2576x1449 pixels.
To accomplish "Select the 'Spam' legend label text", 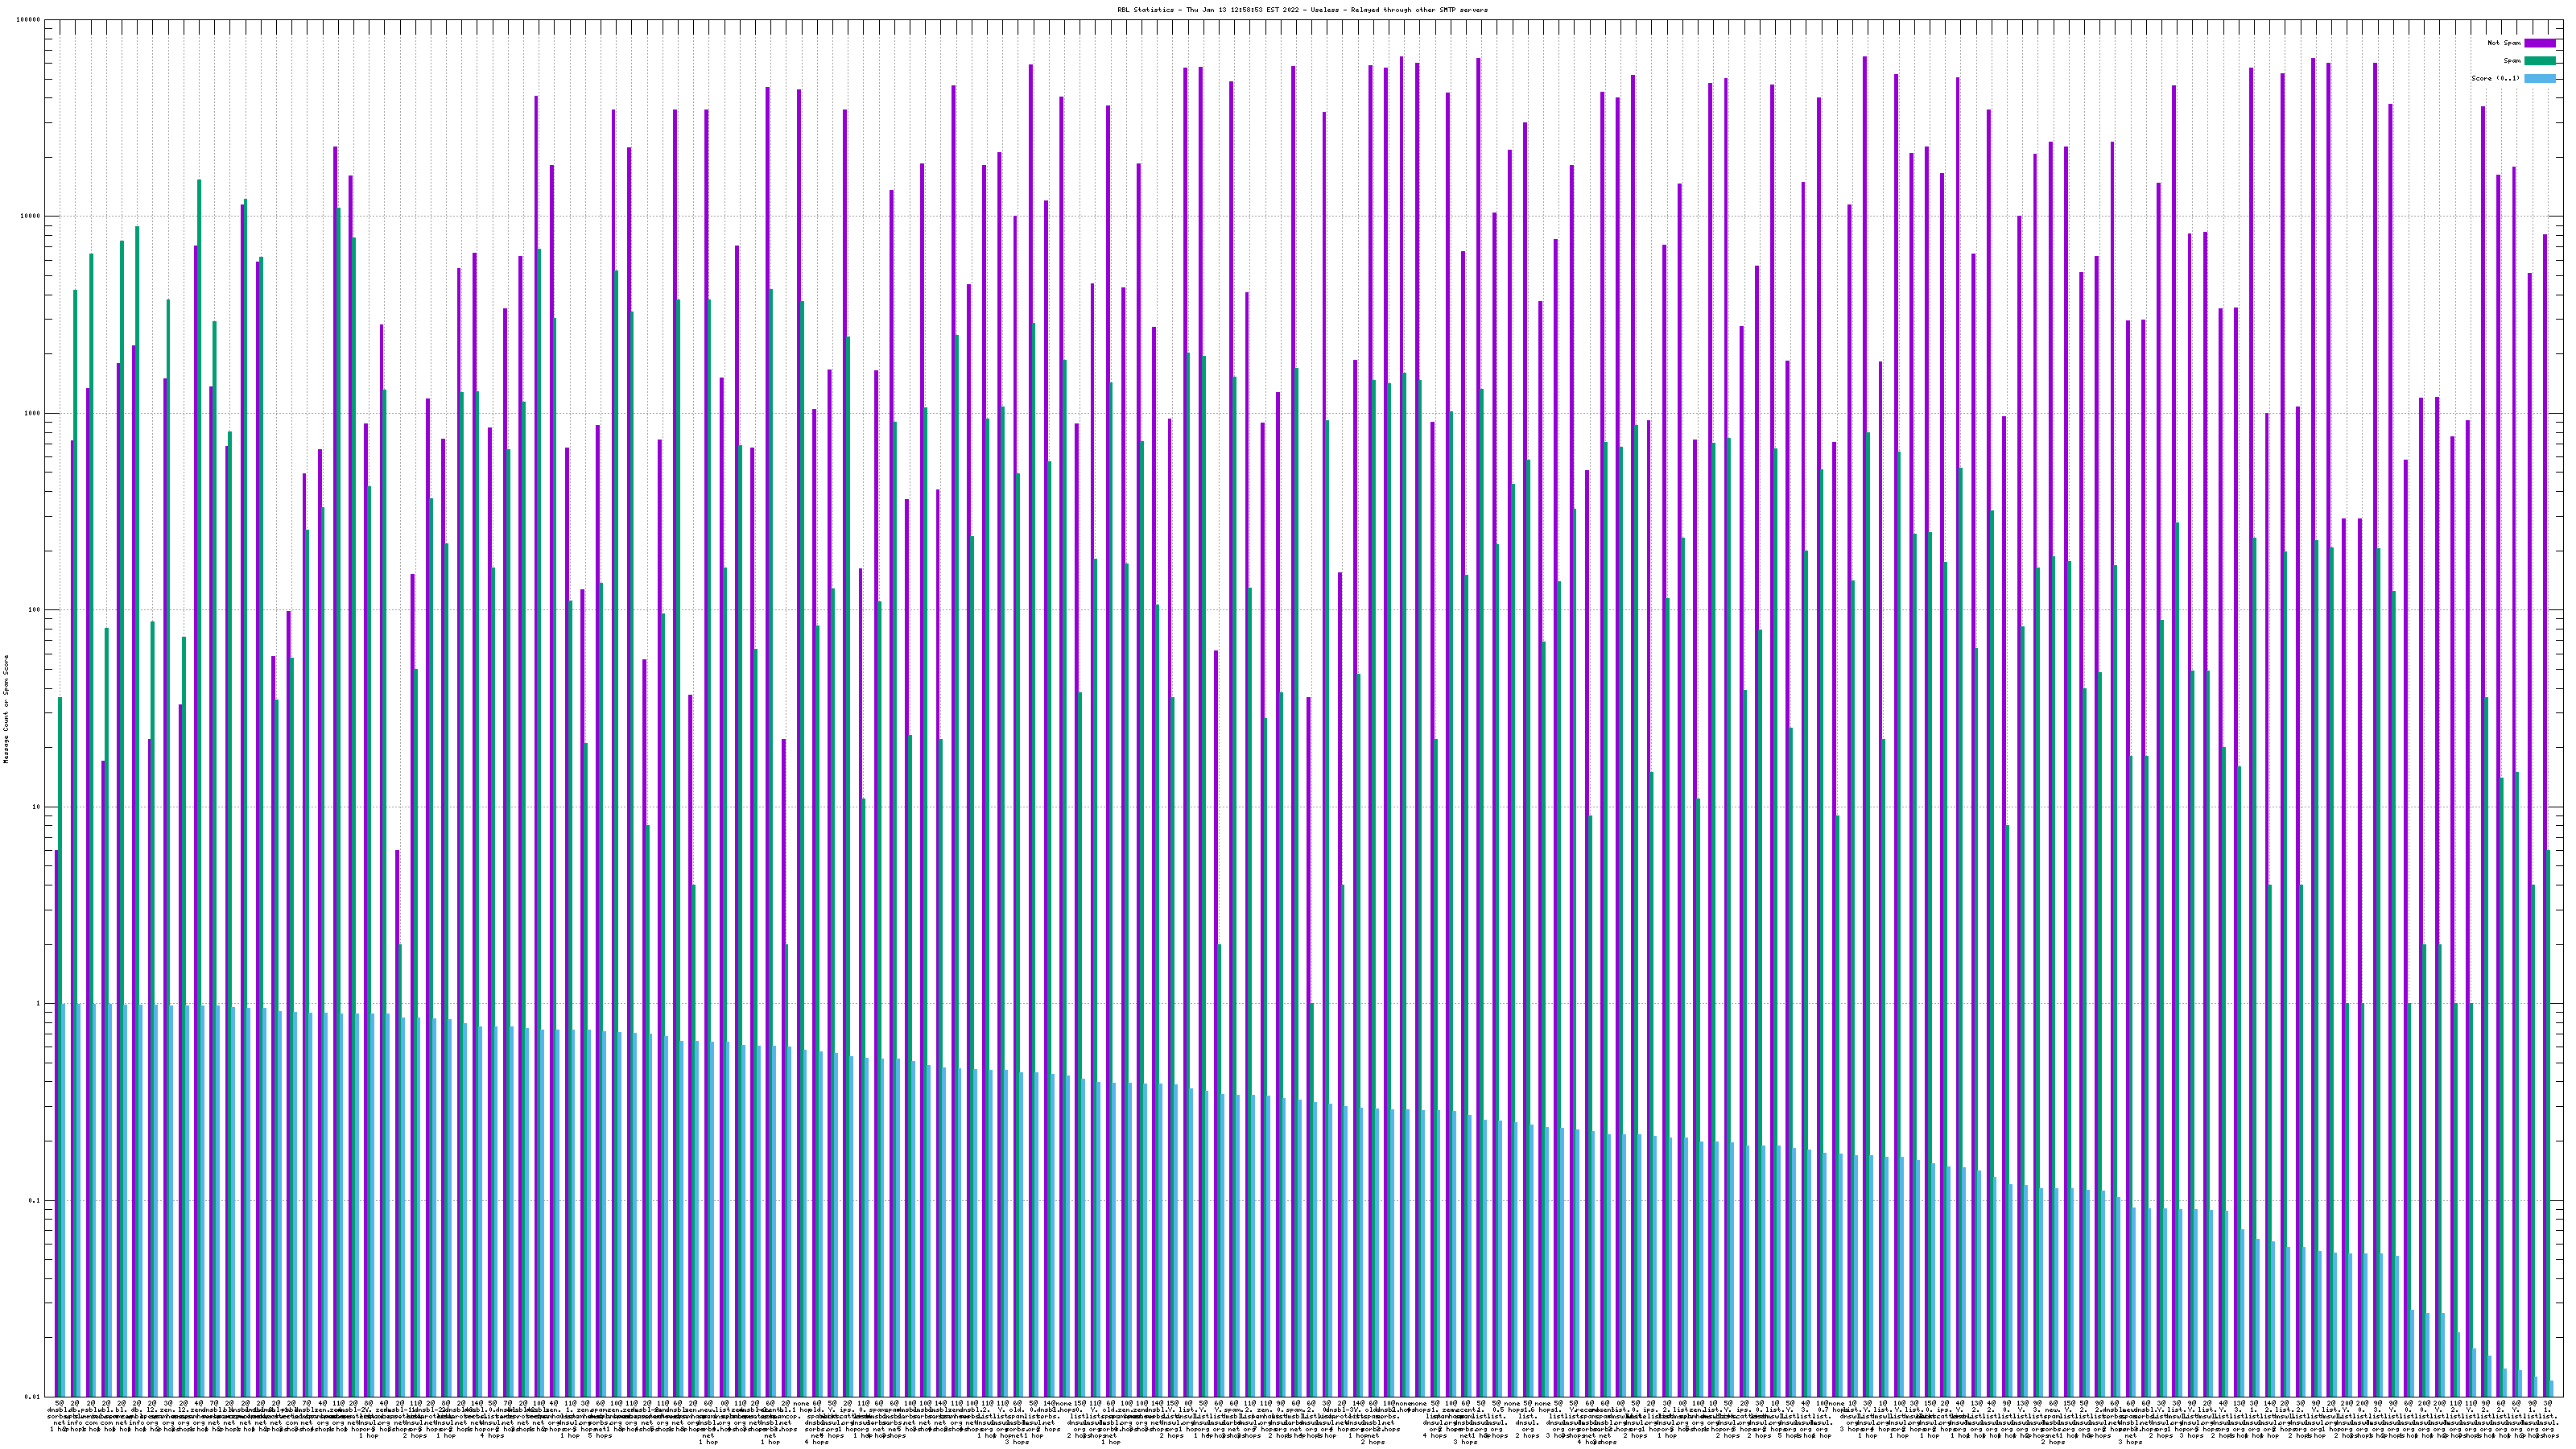I will pyautogui.click(x=2512, y=61).
